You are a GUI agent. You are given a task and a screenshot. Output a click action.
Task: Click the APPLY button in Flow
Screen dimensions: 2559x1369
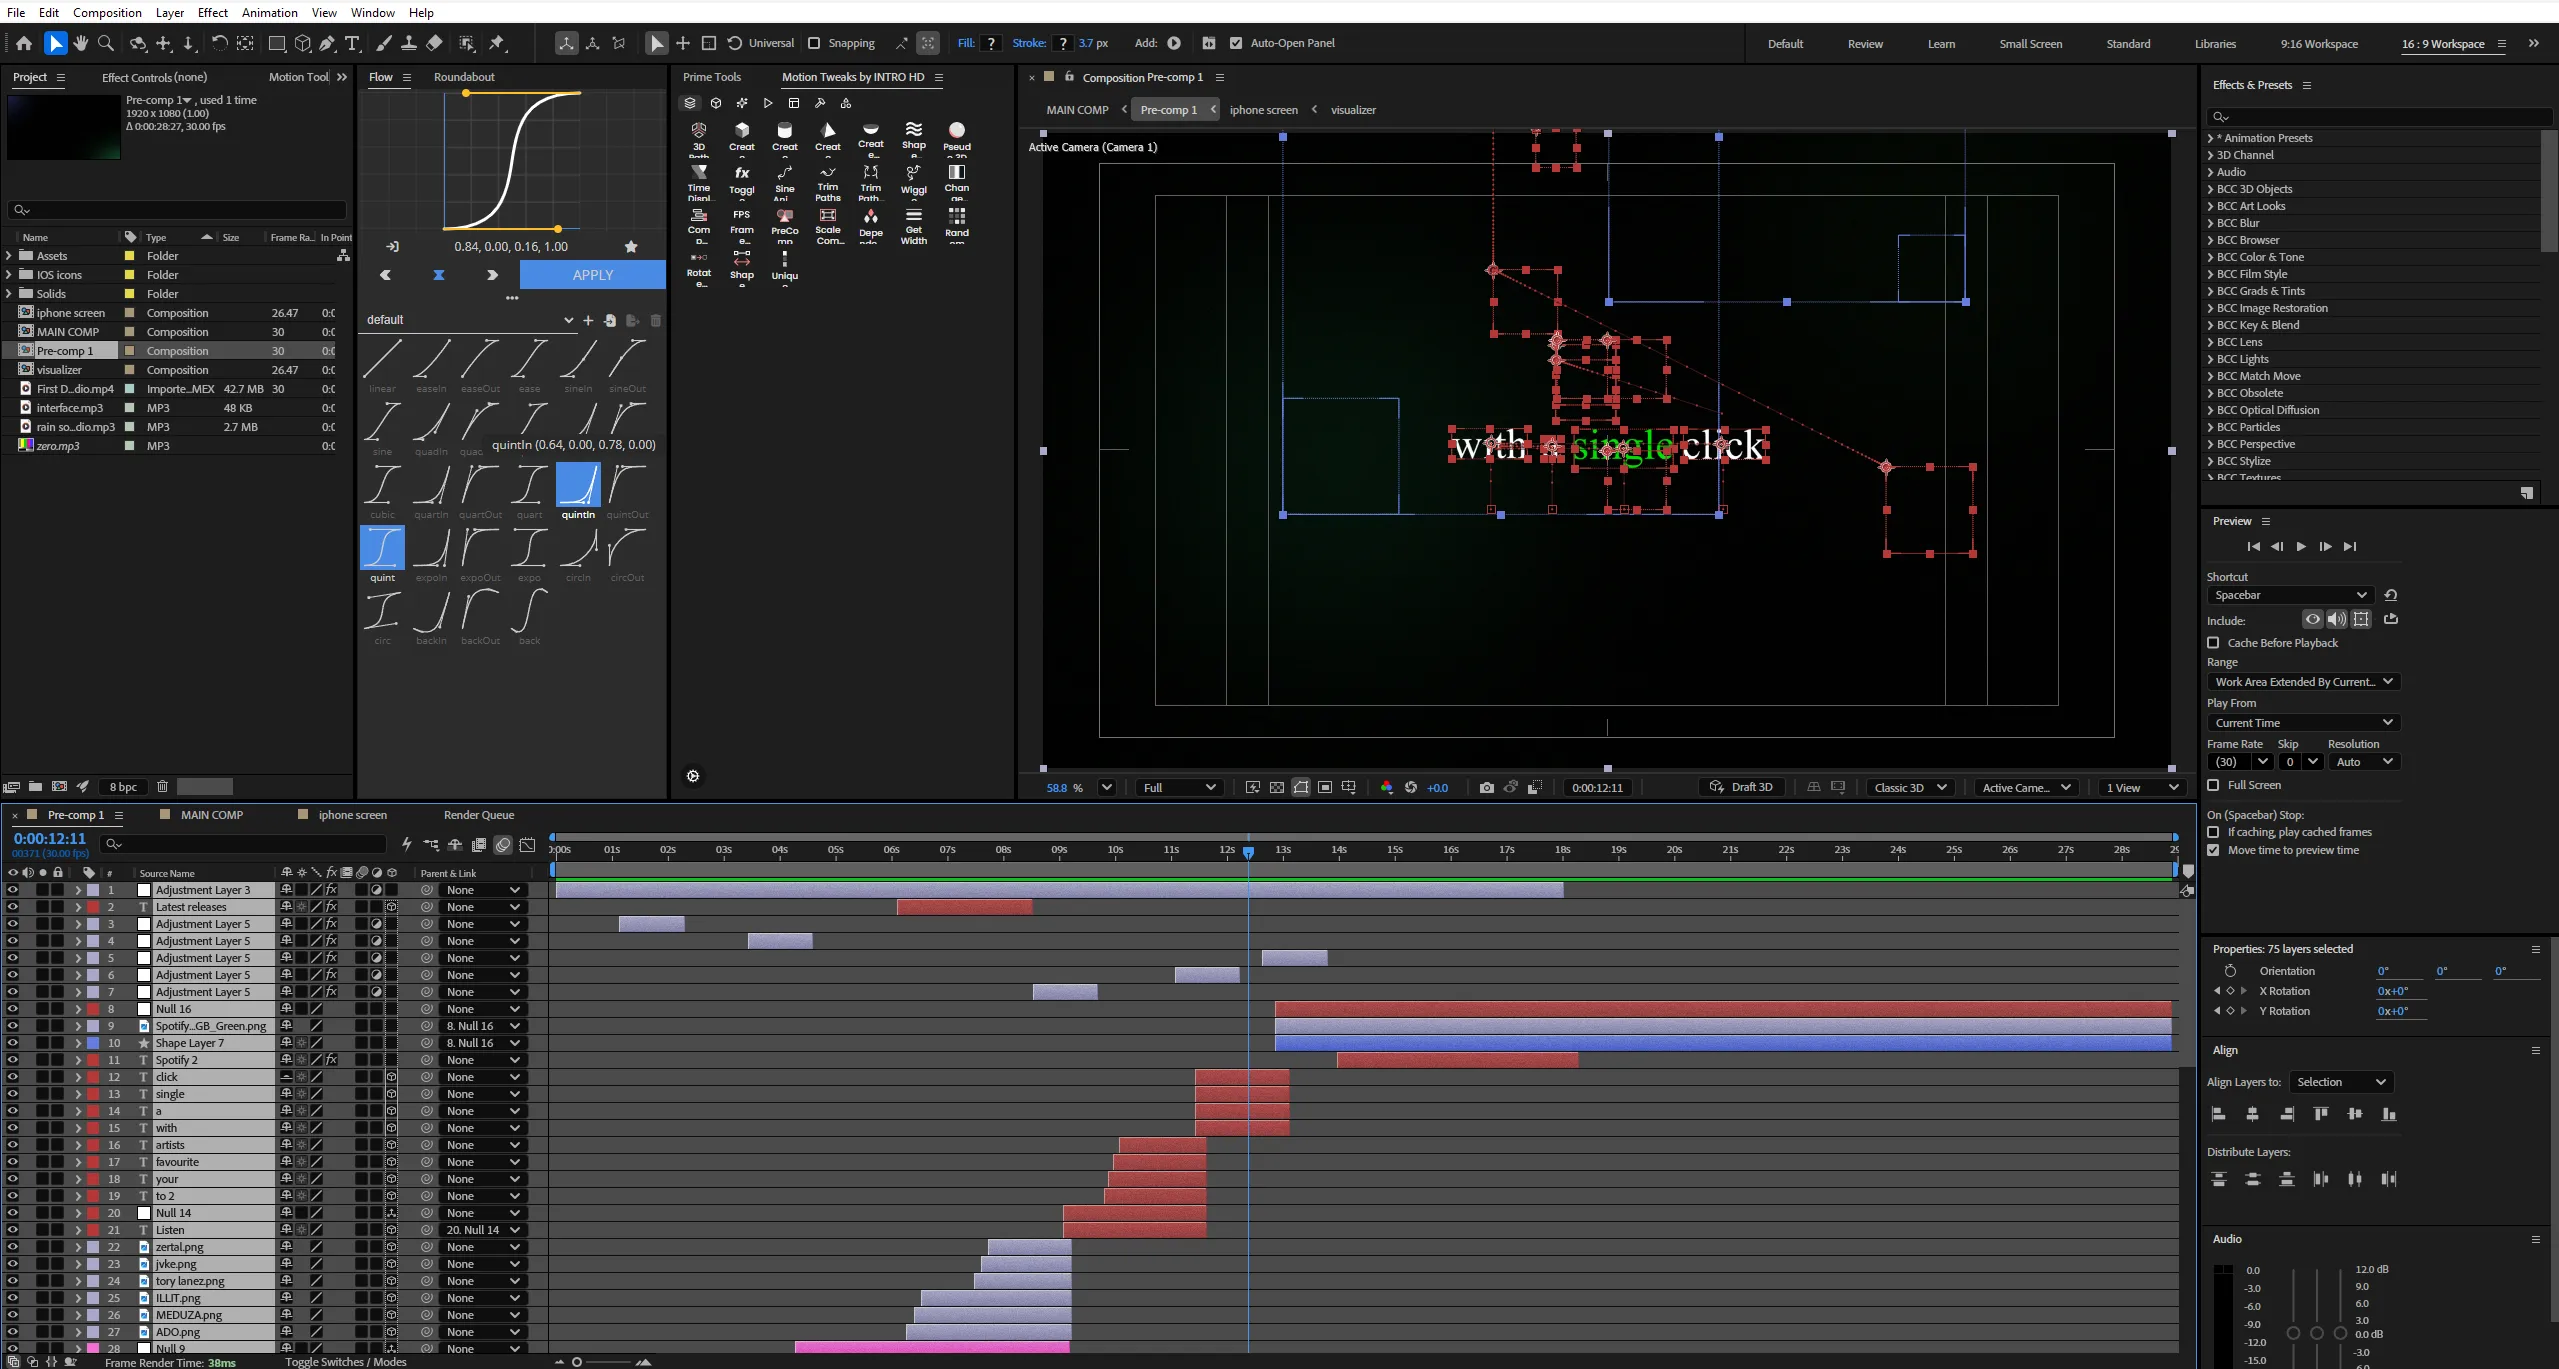point(592,275)
